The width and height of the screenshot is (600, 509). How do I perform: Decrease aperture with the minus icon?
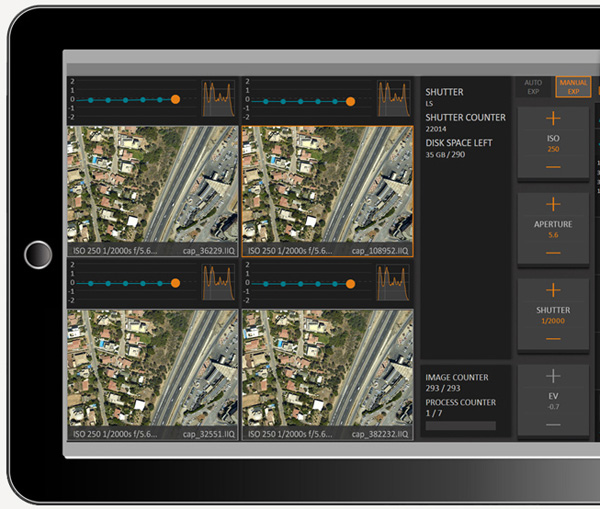[x=553, y=253]
